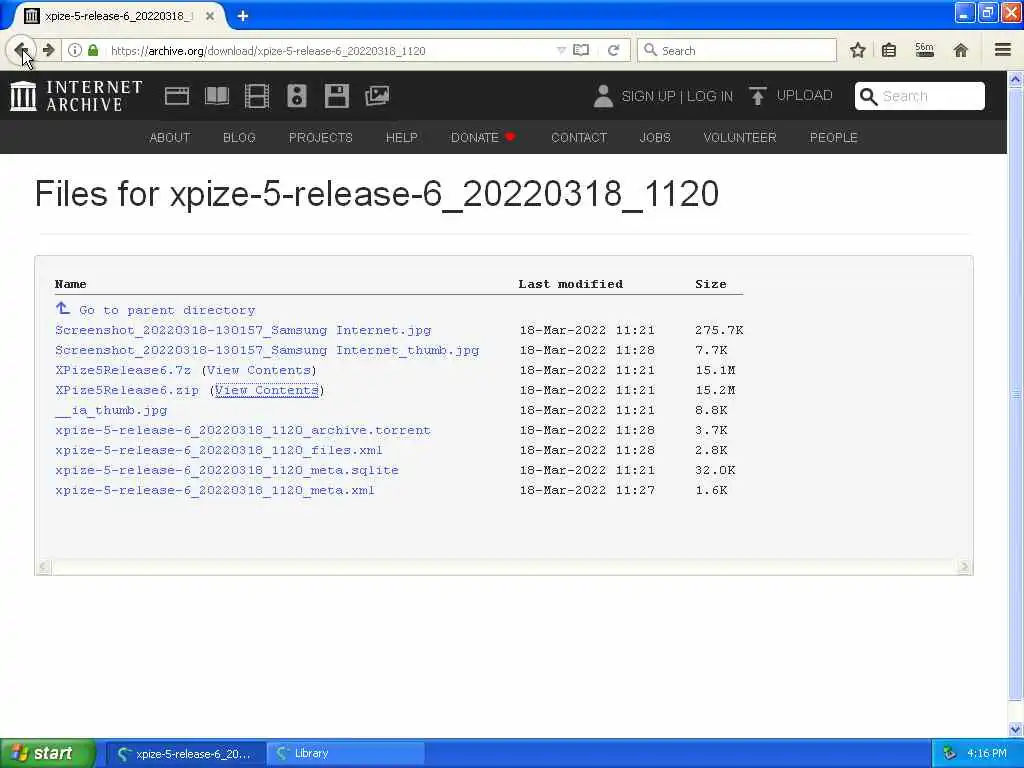Open the URL history dropdown arrow
This screenshot has width=1024, height=768.
(561, 50)
